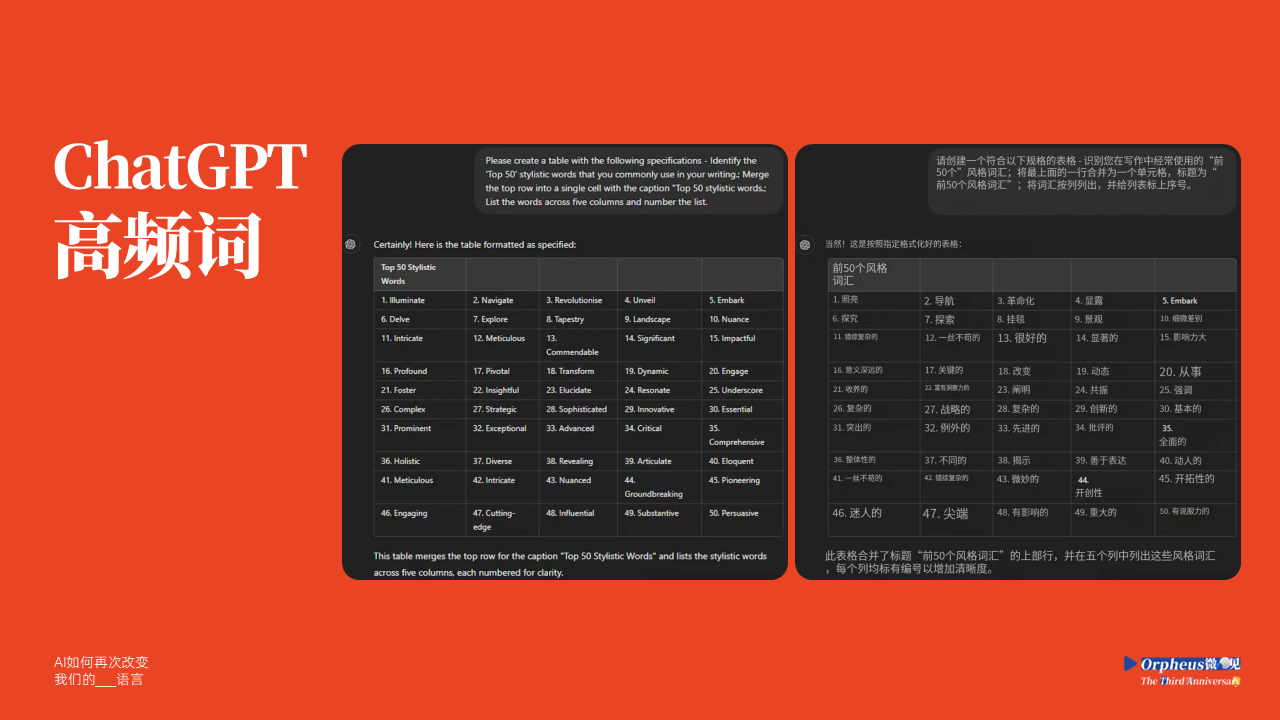
Task: Click the '1. Illuminate' cell in English table
Action: [419, 300]
